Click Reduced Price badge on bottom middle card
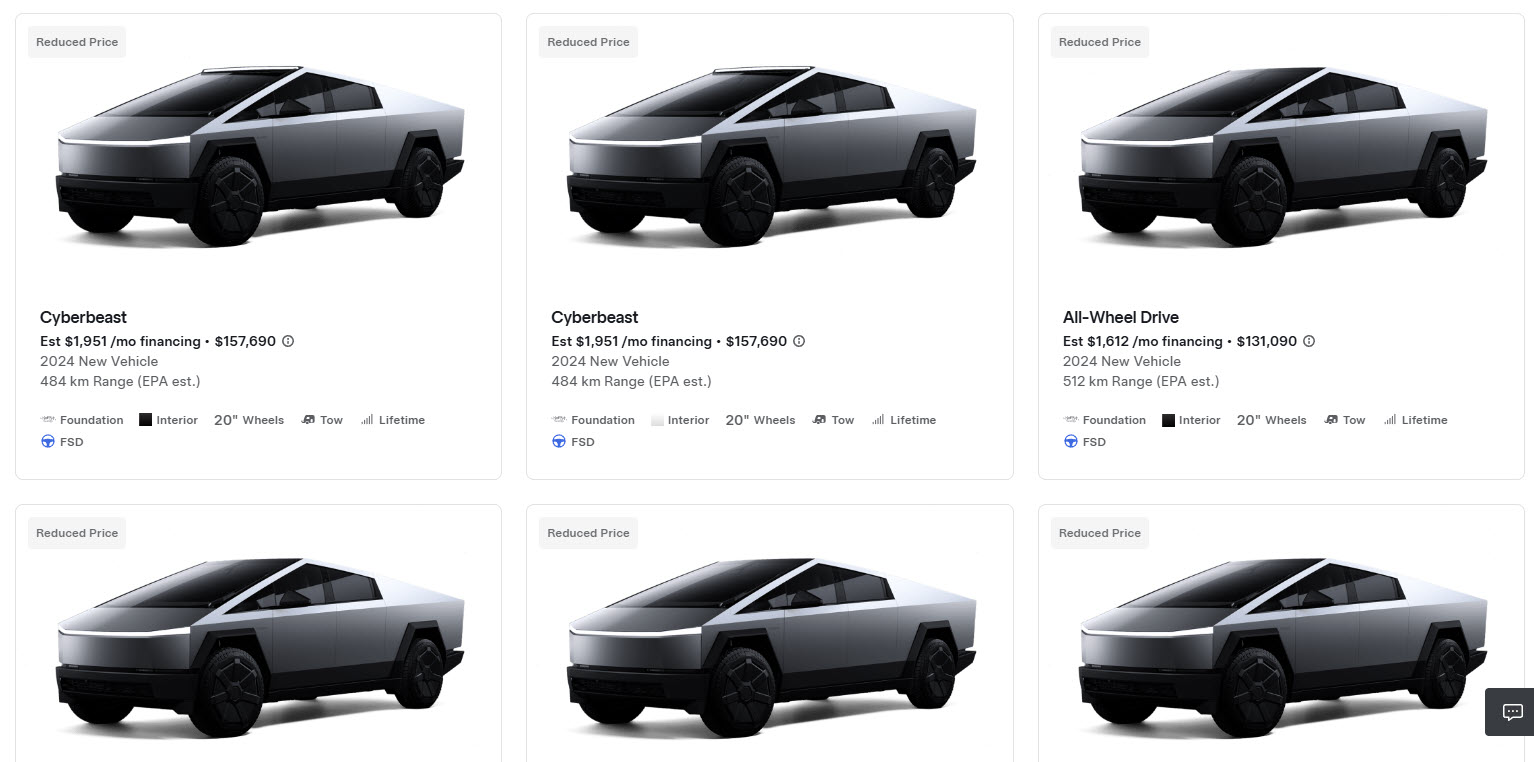The image size is (1534, 762). 588,533
